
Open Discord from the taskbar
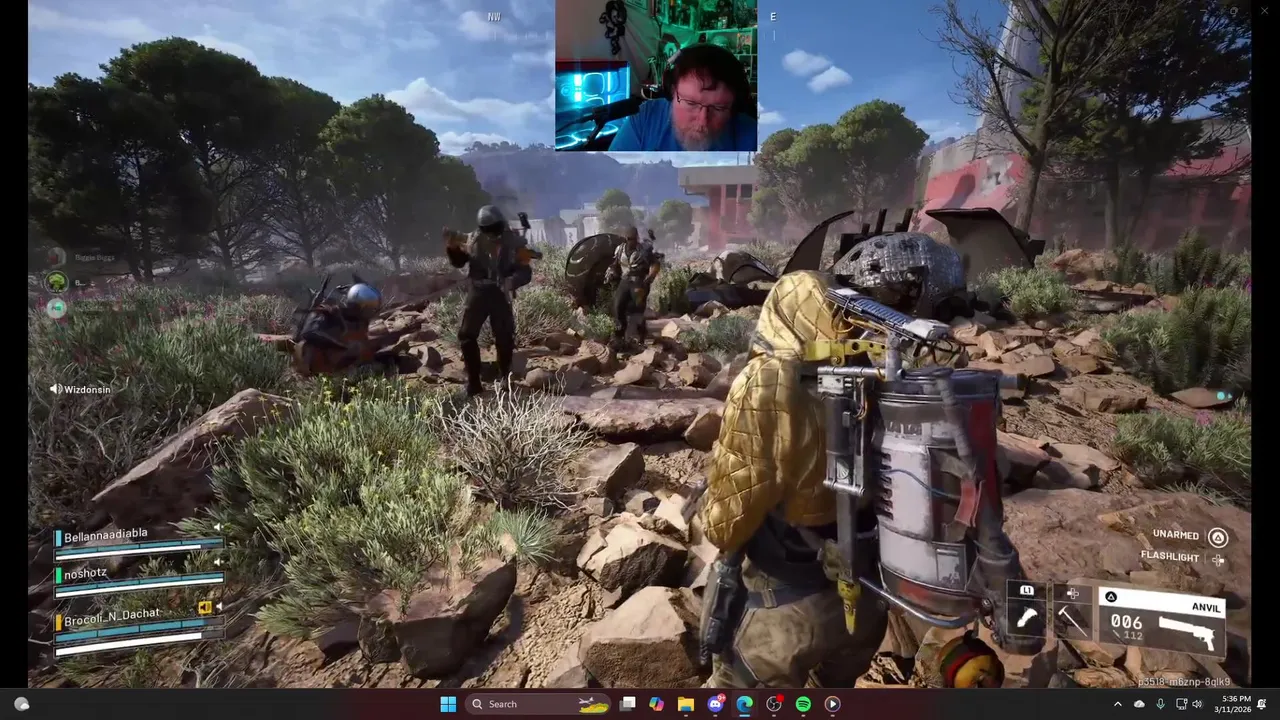(x=715, y=704)
